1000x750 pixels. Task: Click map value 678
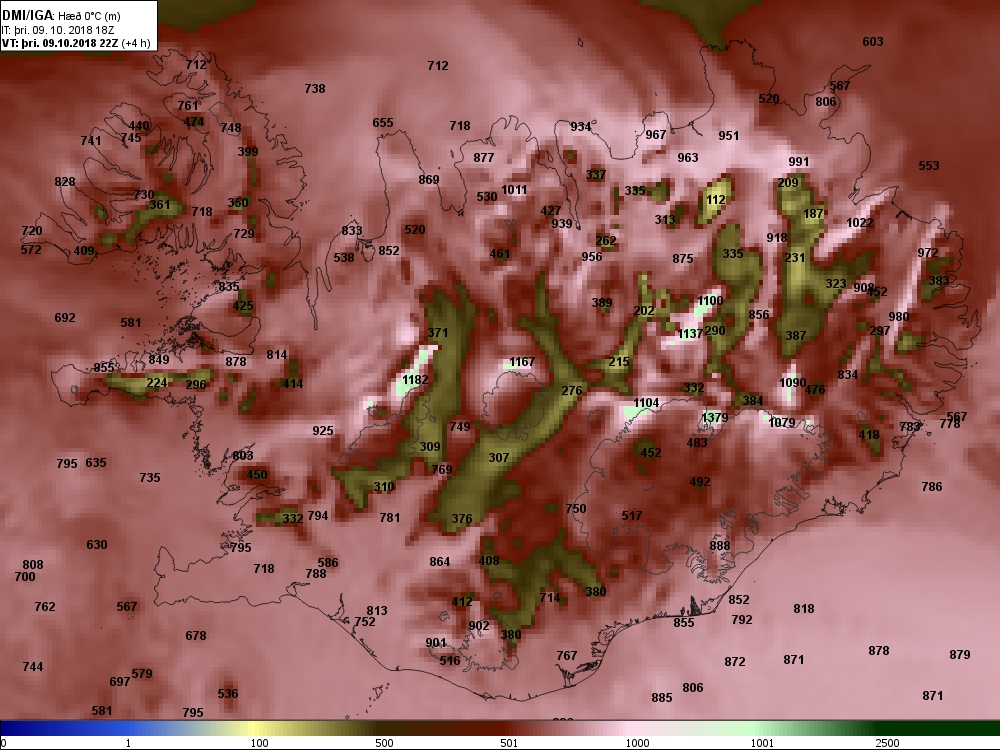pyautogui.click(x=196, y=635)
